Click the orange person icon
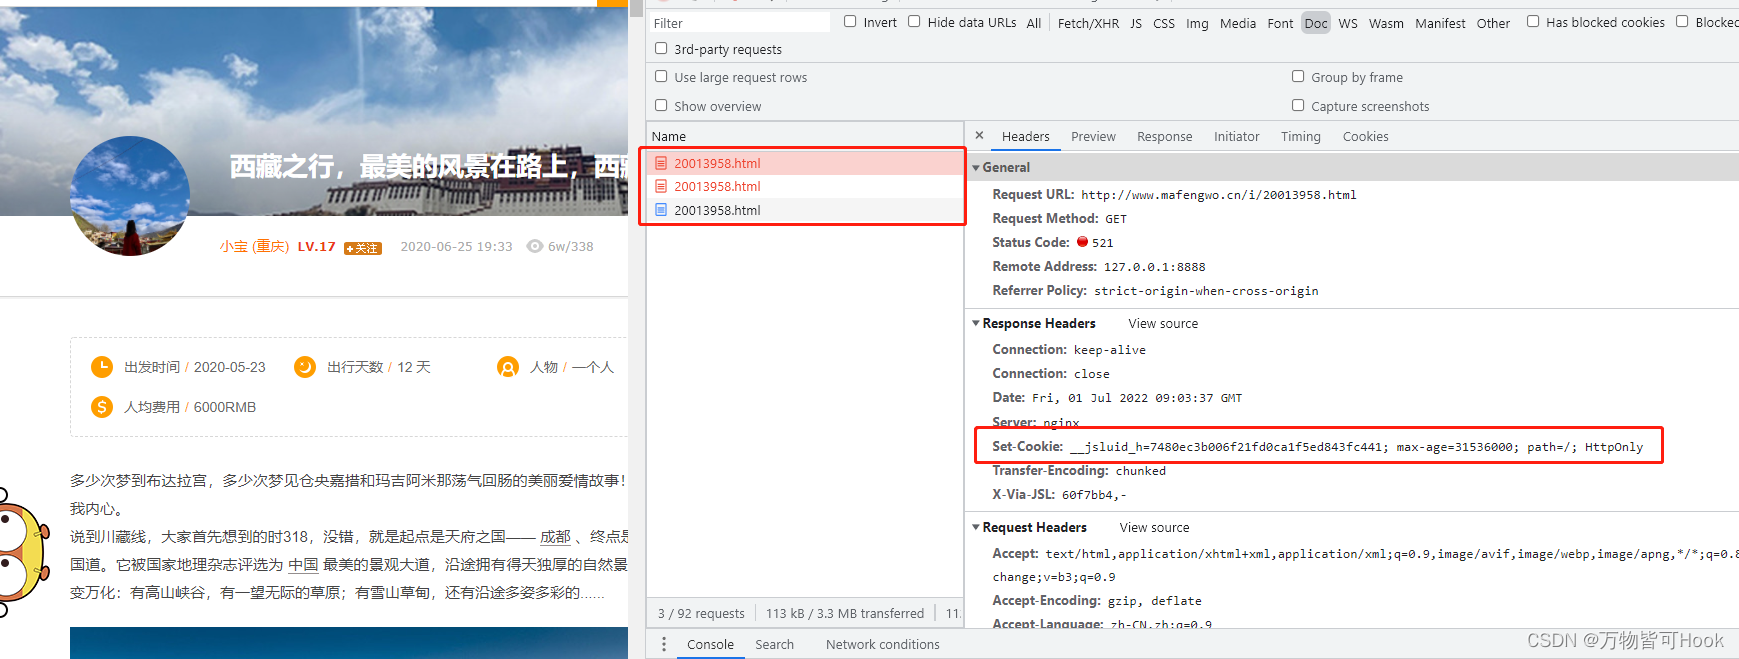The image size is (1739, 659). (x=508, y=367)
